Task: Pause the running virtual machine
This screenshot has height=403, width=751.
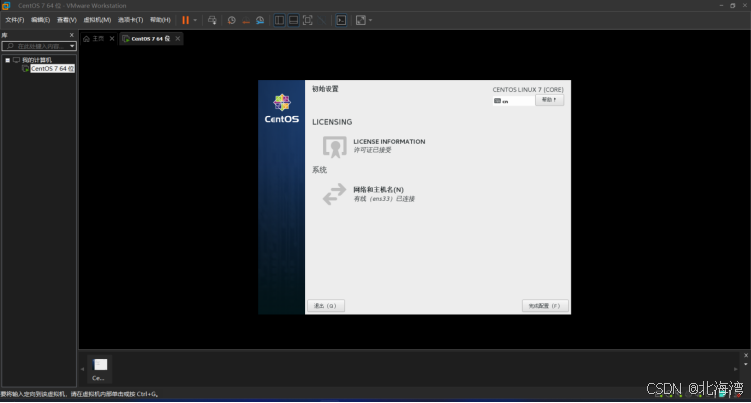Action: (185, 20)
